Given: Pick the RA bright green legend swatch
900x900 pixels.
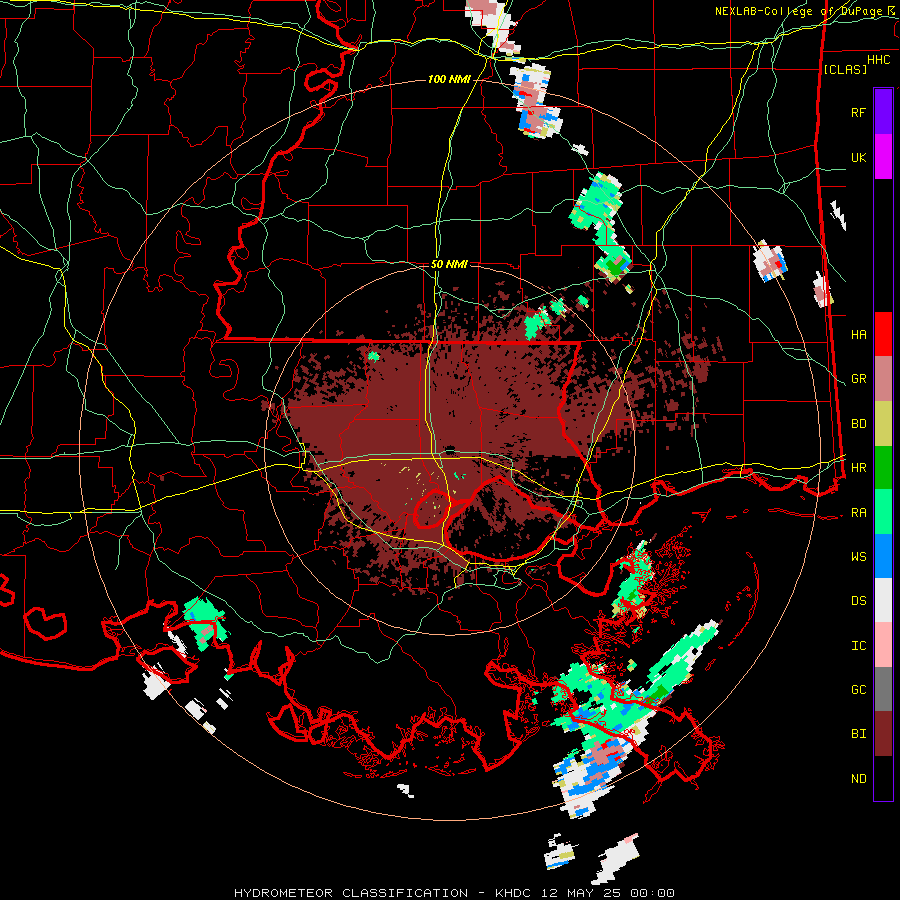Looking at the screenshot, I should (883, 512).
